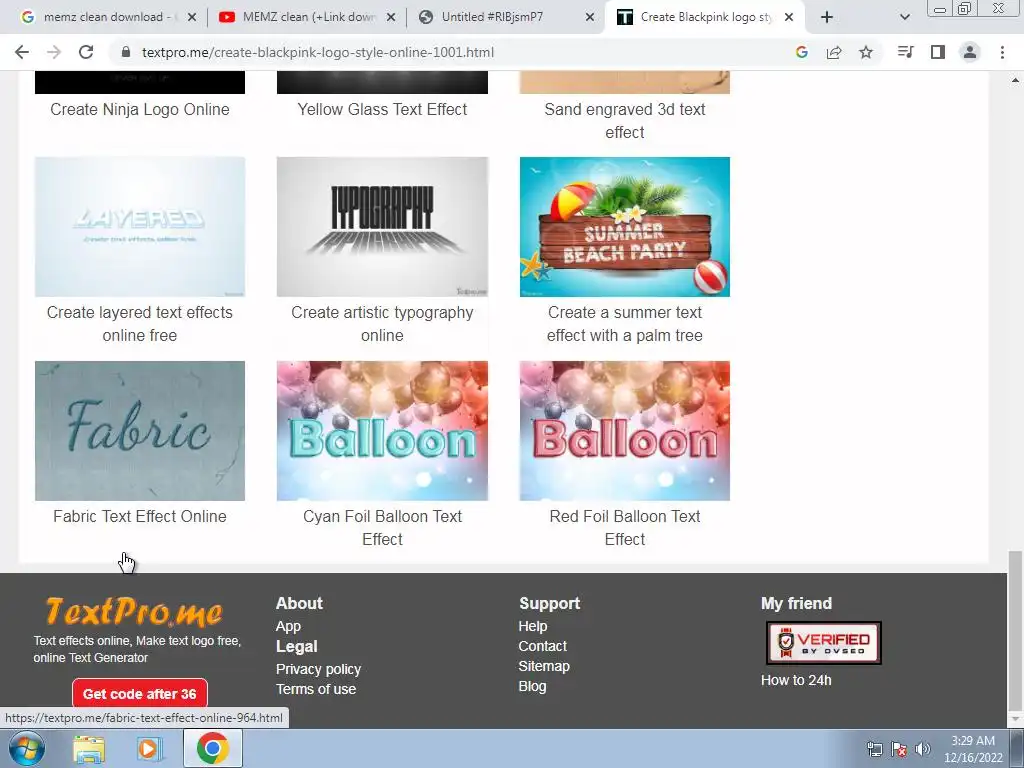
Task: Open the volume speaker icon
Action: tap(922, 749)
